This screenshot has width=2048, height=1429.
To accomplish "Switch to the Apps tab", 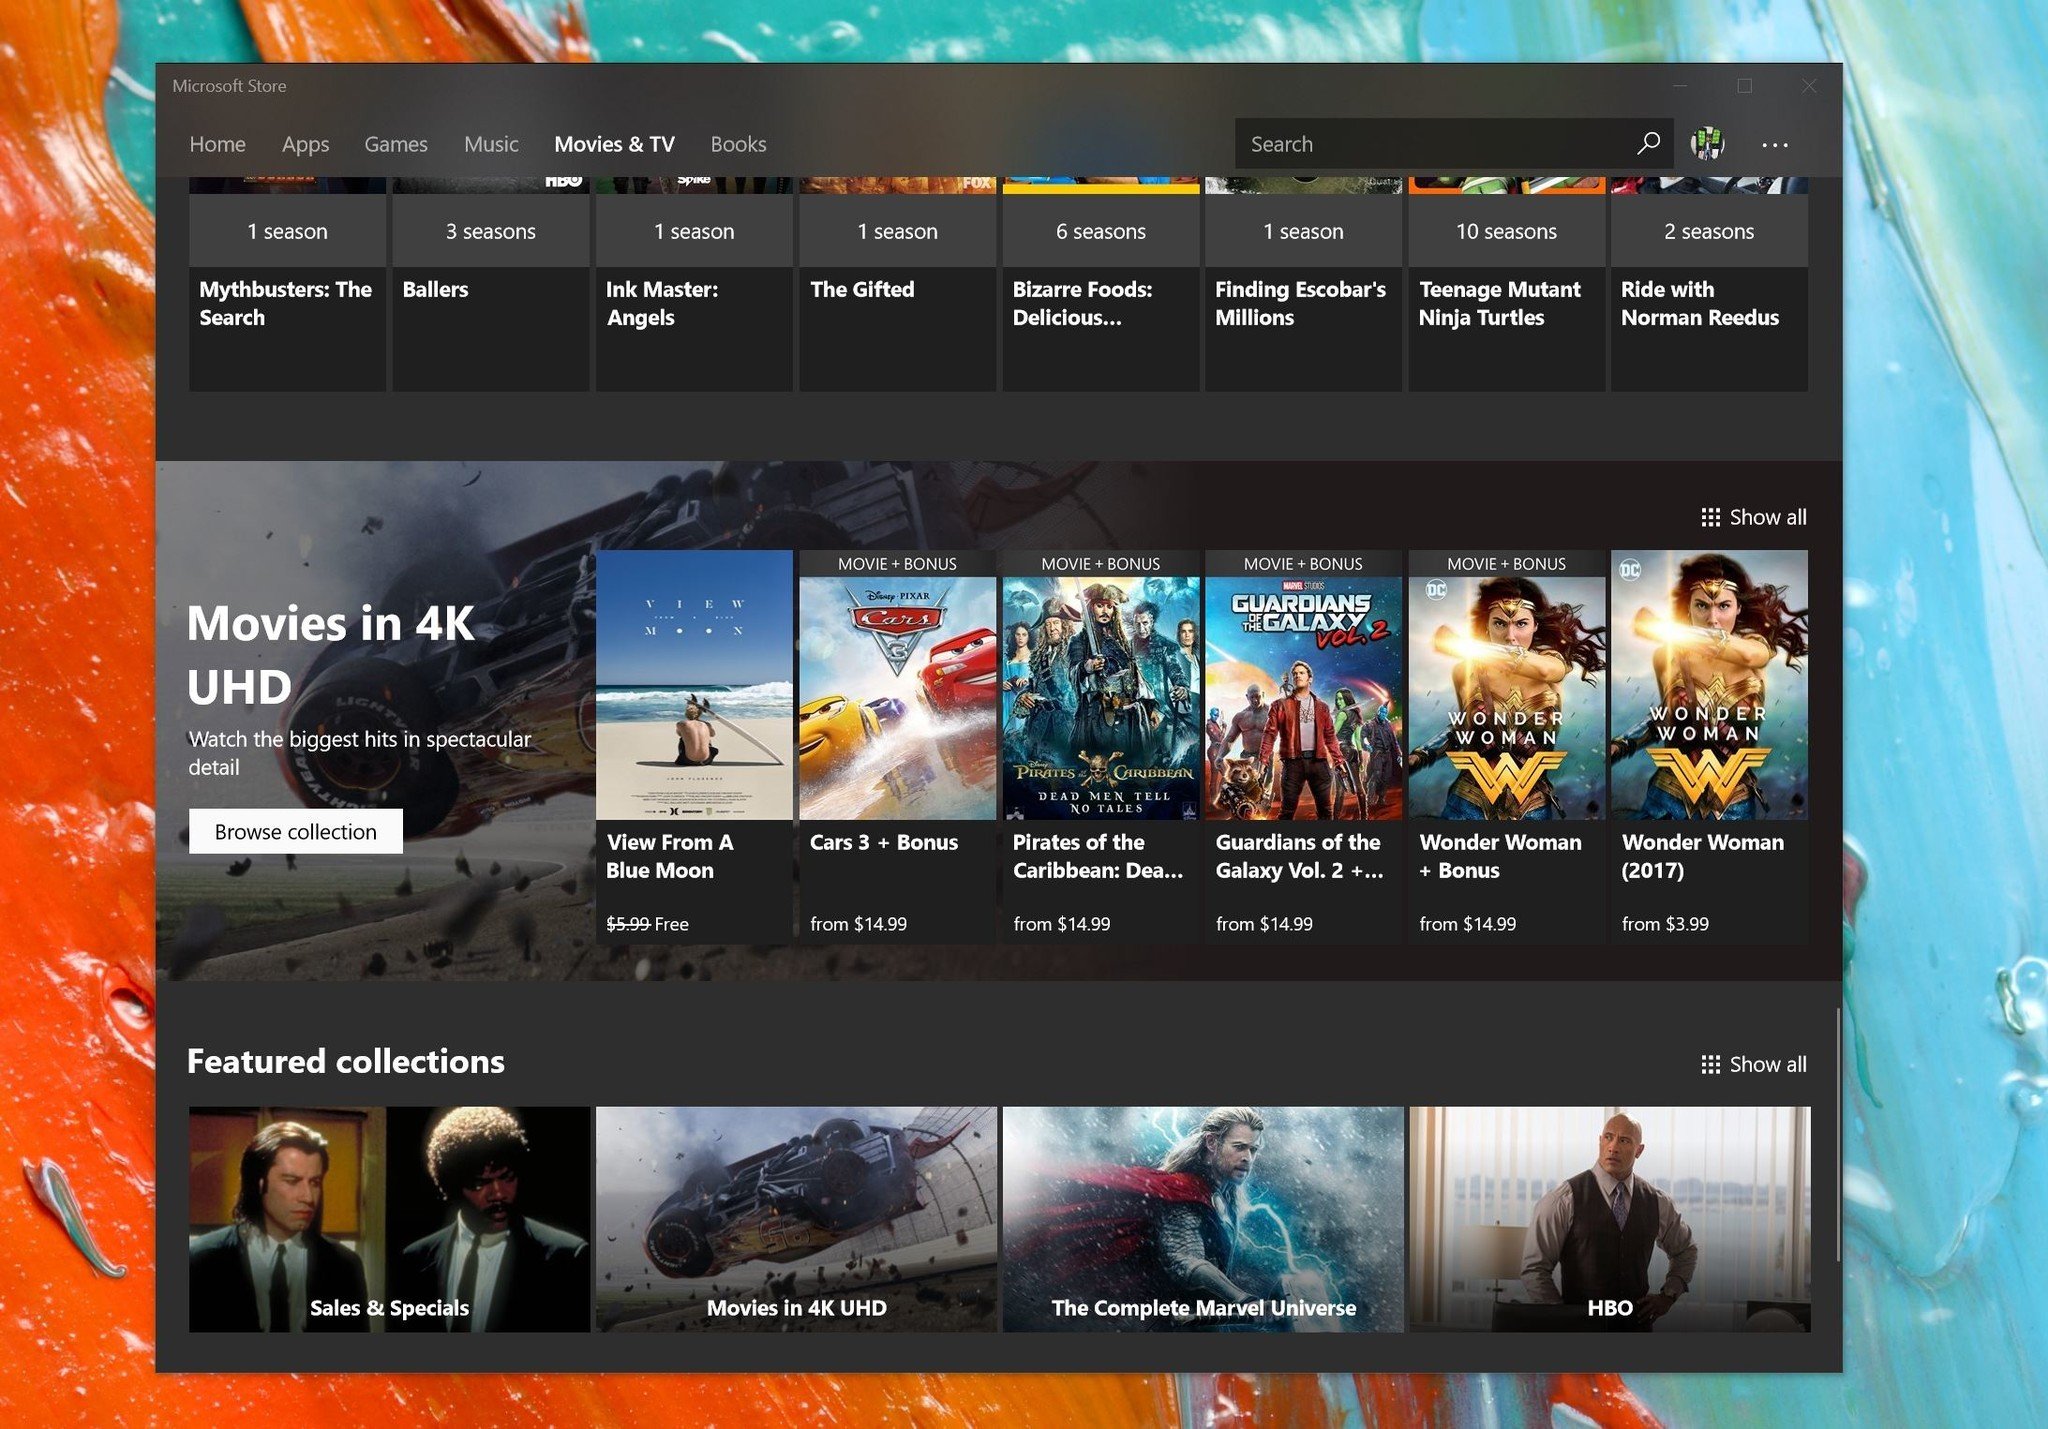I will point(305,144).
